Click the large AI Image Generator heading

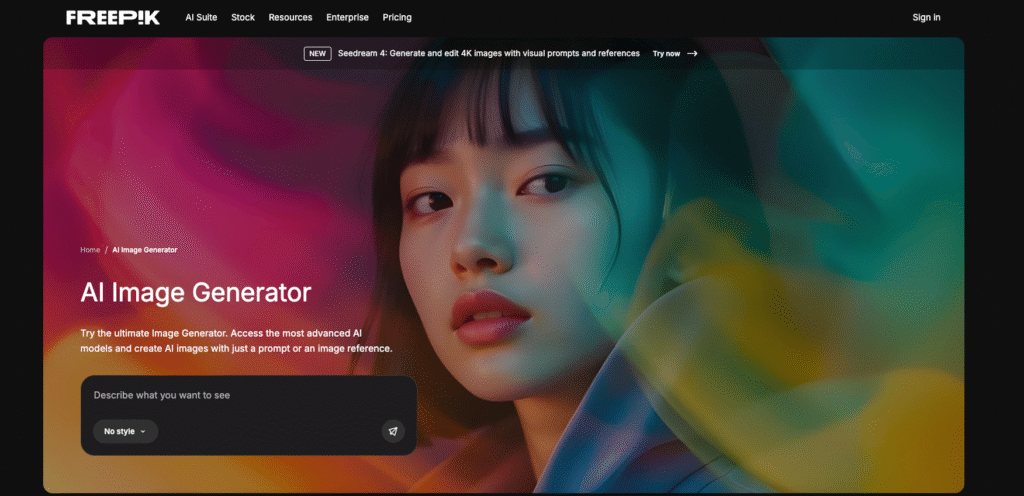pos(196,292)
